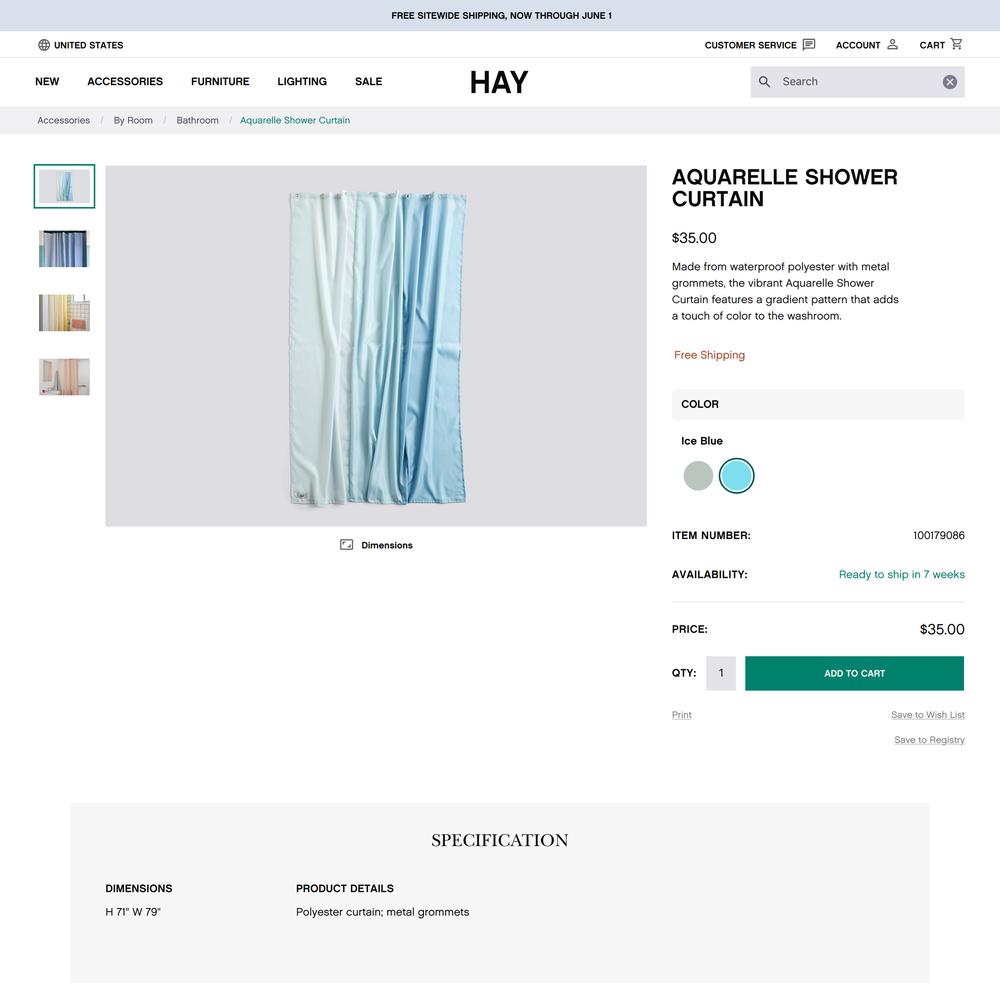Open the customer service chat icon
The height and width of the screenshot is (1000, 1000).
tap(809, 44)
